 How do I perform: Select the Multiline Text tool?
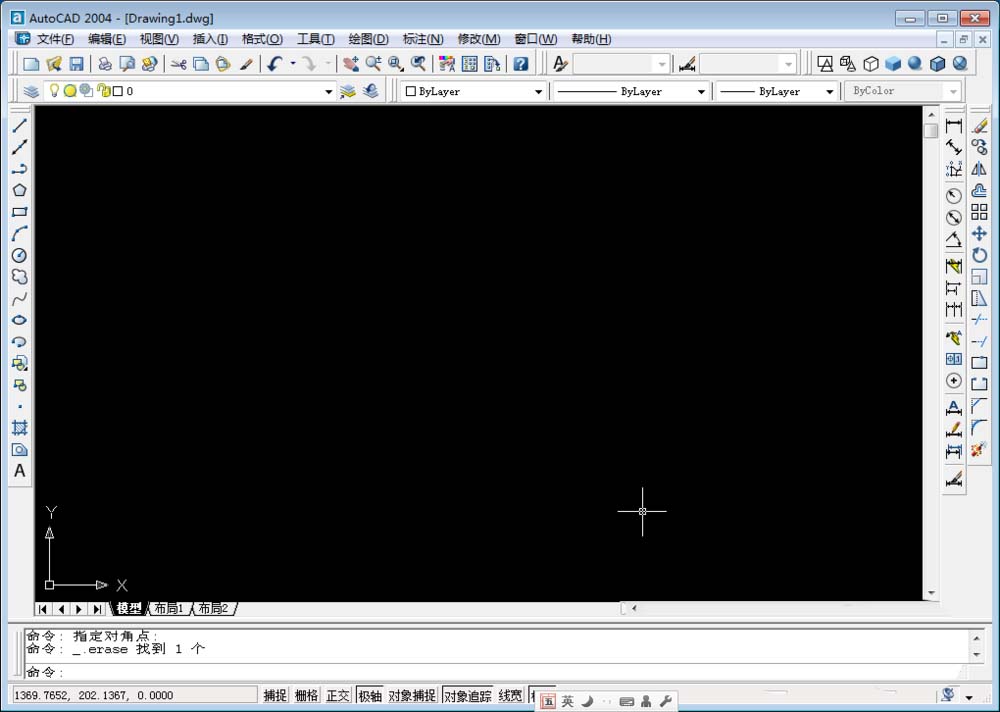pos(20,471)
